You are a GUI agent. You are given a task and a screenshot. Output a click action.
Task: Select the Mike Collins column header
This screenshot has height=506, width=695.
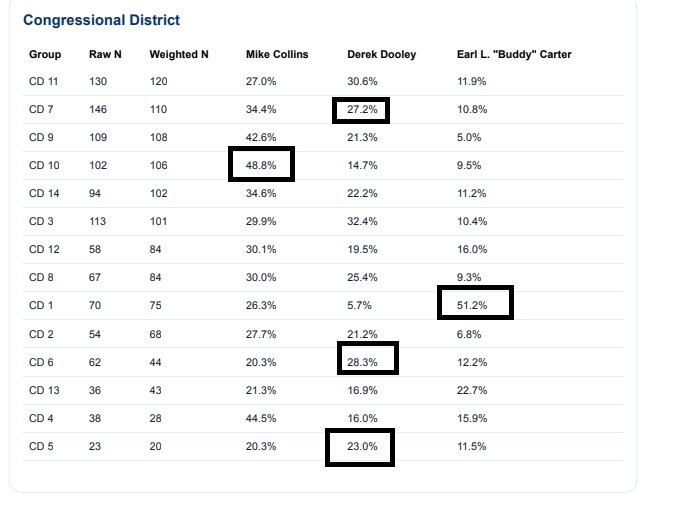(277, 54)
